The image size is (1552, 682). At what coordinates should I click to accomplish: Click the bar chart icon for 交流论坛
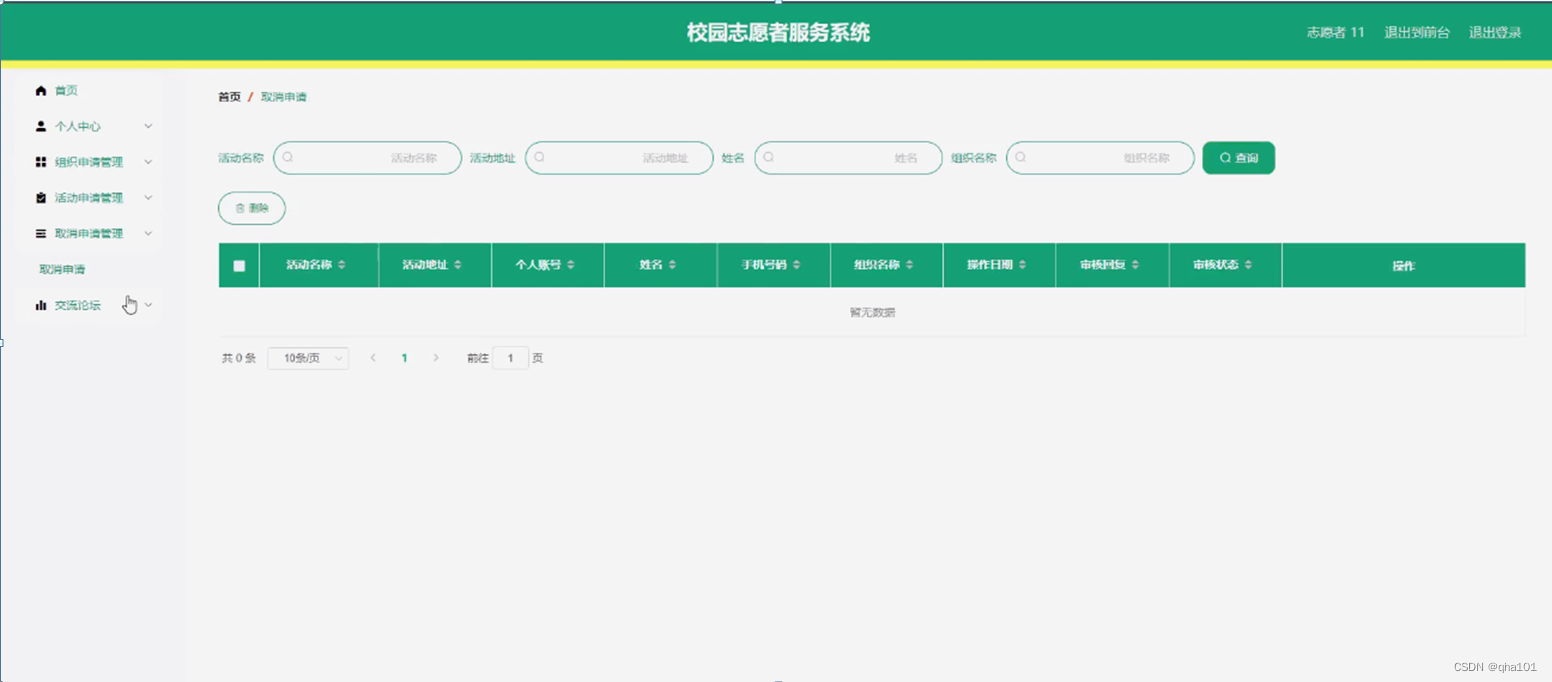41,305
